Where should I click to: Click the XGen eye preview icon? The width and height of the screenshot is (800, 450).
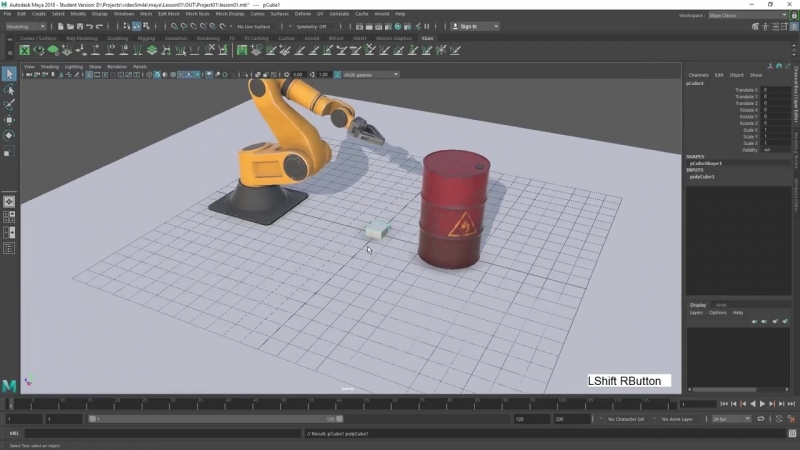pos(39,50)
